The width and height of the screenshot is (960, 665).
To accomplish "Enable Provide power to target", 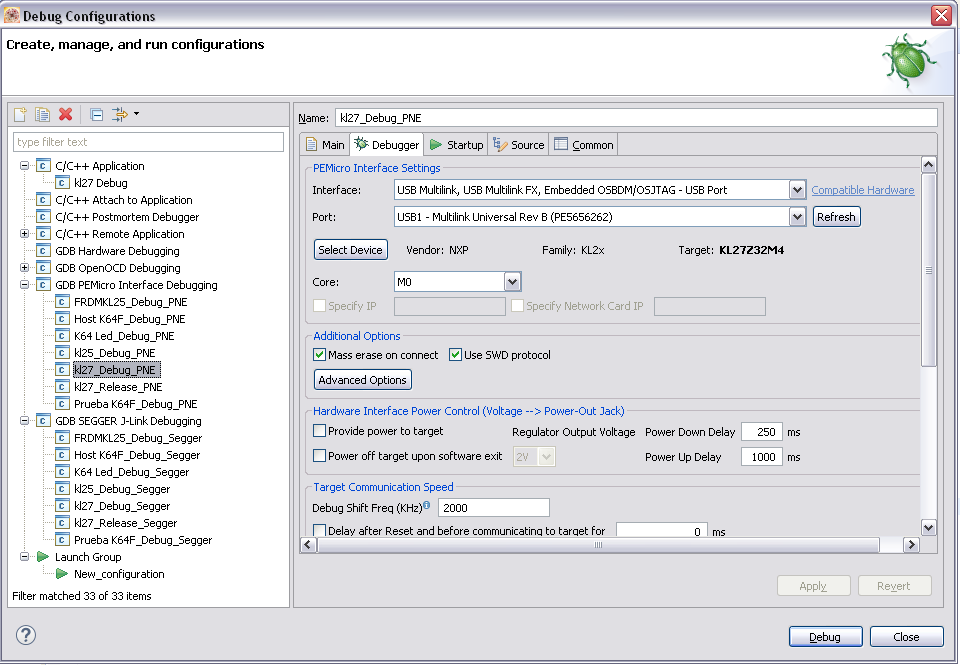I will click(x=320, y=431).
